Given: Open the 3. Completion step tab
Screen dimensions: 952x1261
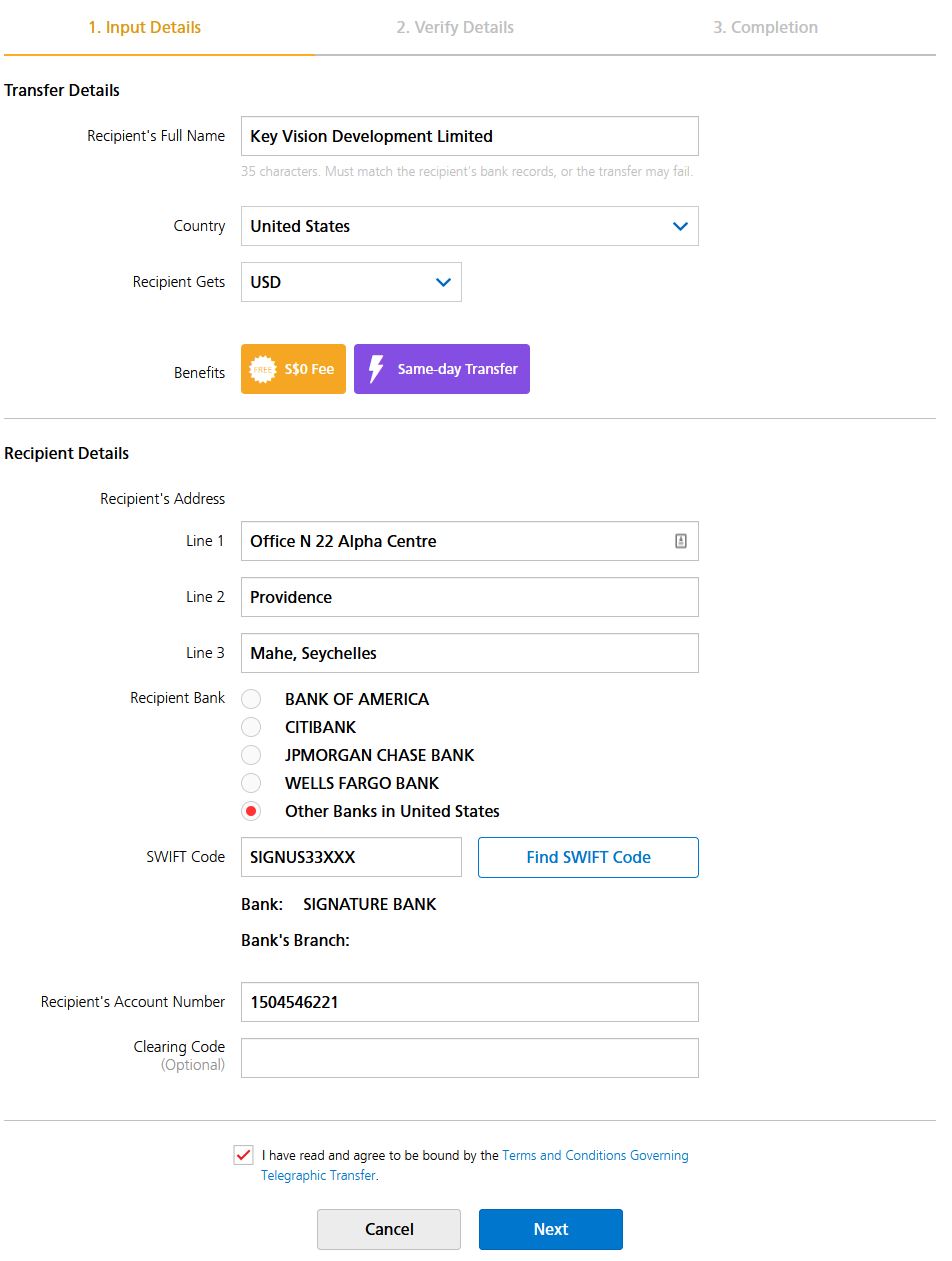Looking at the screenshot, I should point(765,28).
